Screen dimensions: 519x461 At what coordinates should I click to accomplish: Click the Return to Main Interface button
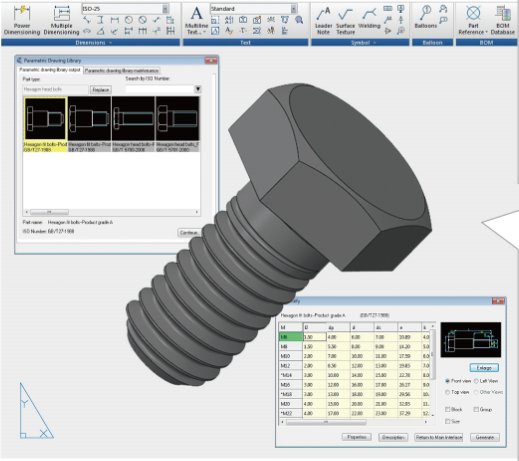(x=439, y=437)
